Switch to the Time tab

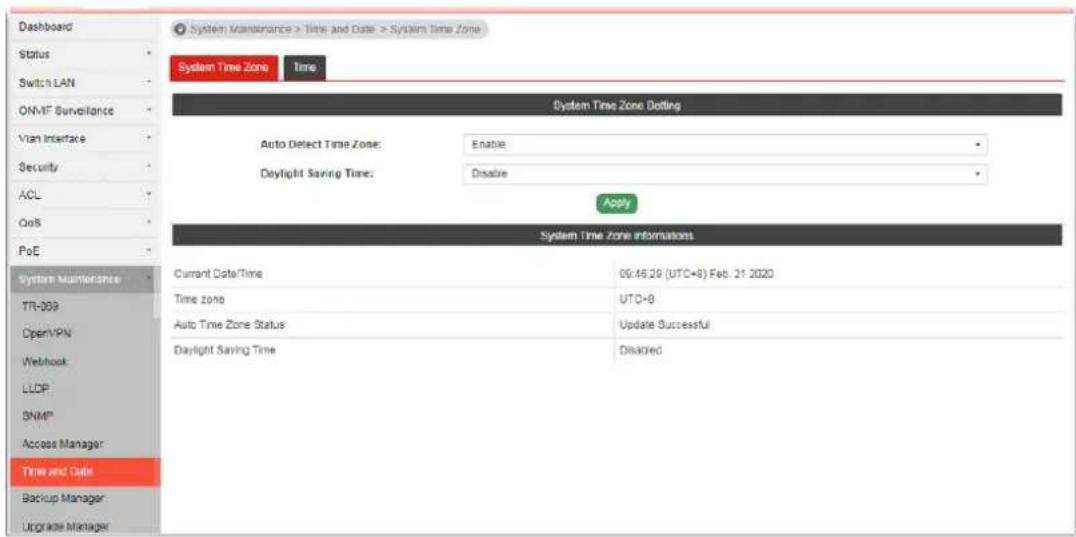click(305, 68)
